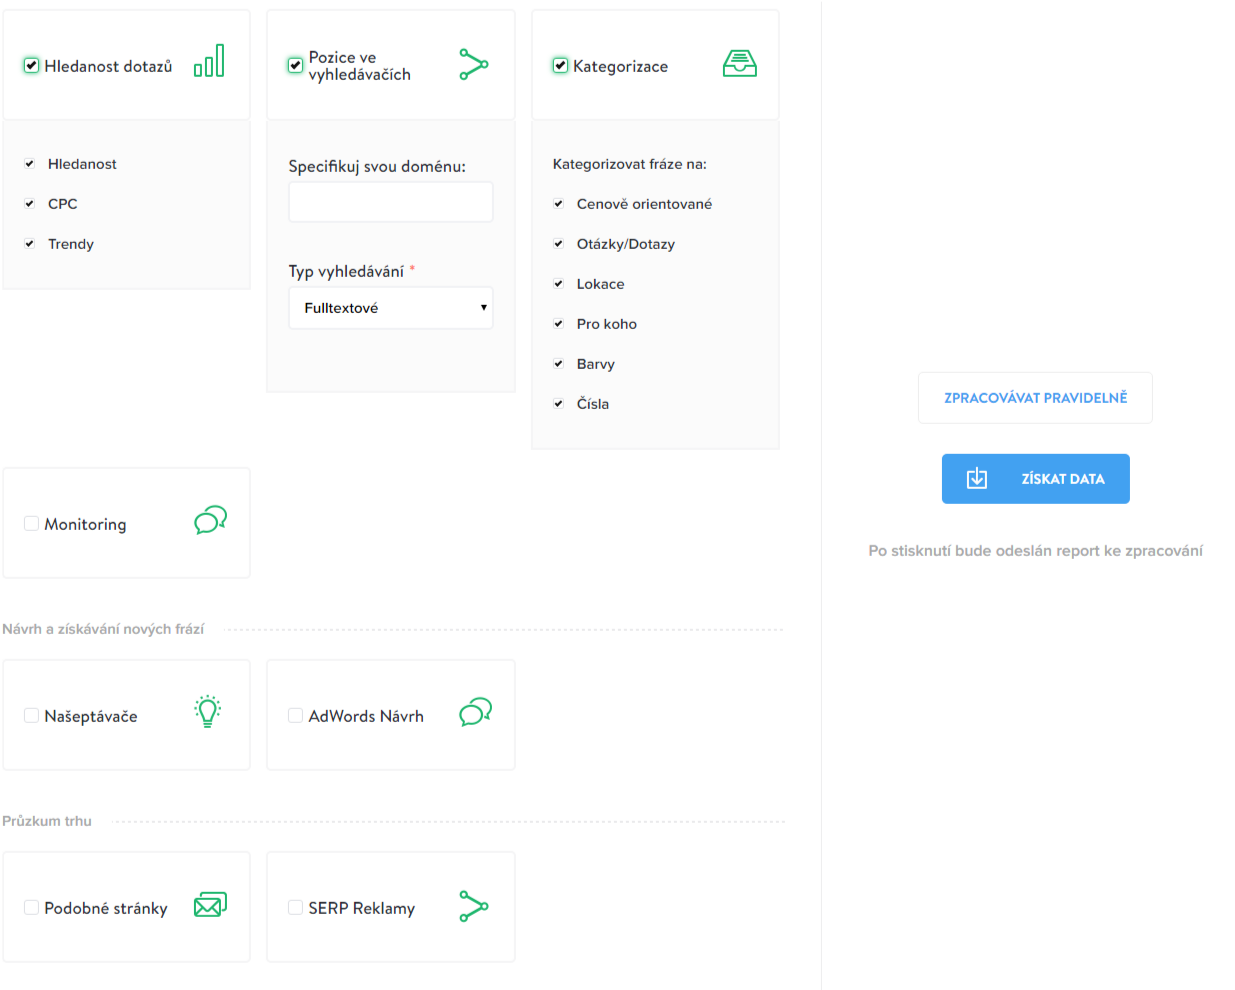Viewport: 1235px width, 990px height.
Task: Click the branch icon in Pozice ve vyhledávačích
Action: point(474,65)
